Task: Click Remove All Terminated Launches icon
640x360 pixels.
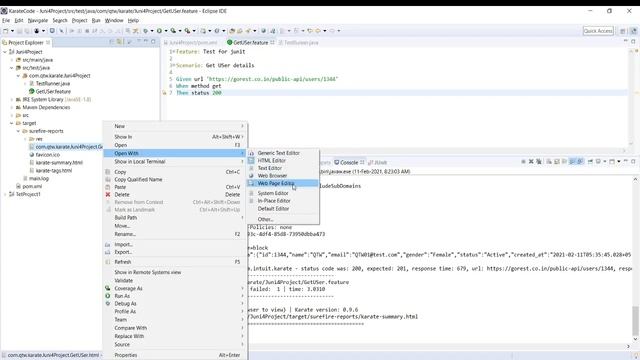Action: pos(539,162)
